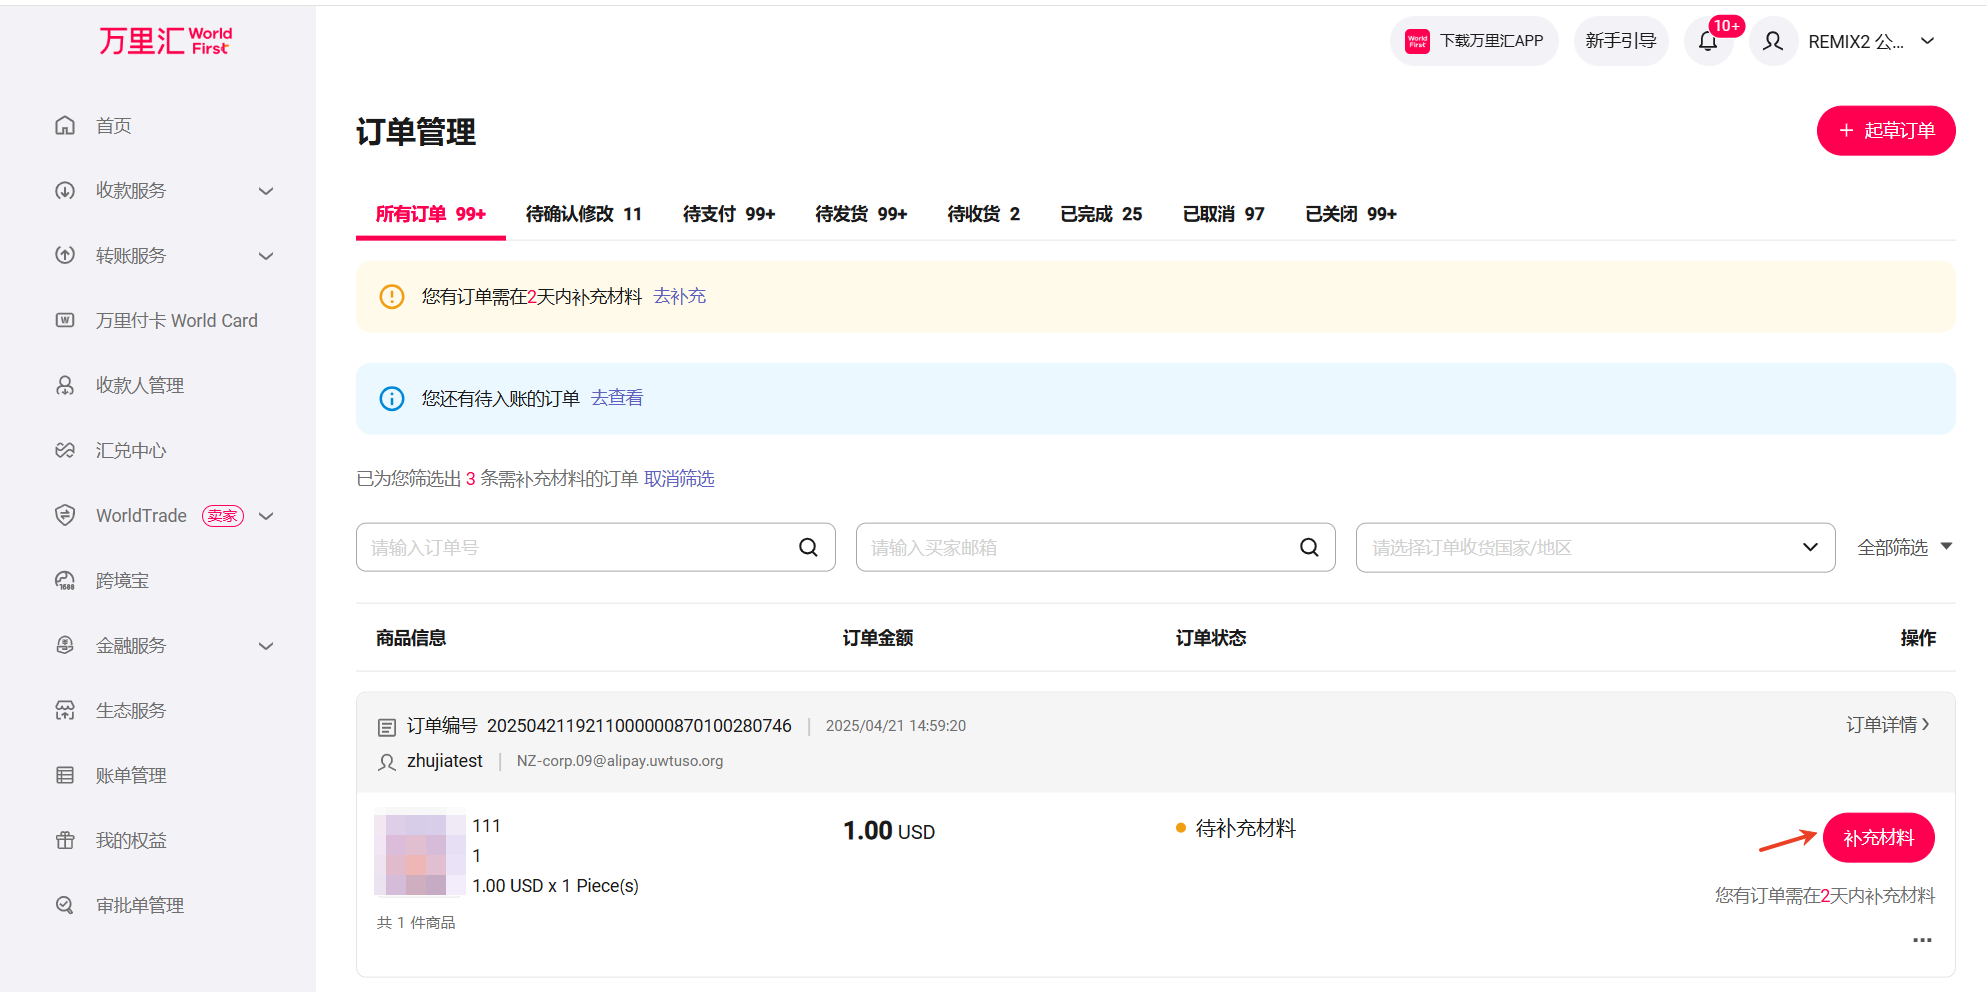Open 收款人管理 via its sidebar icon
Viewport: 1987px width, 992px height.
coord(64,385)
